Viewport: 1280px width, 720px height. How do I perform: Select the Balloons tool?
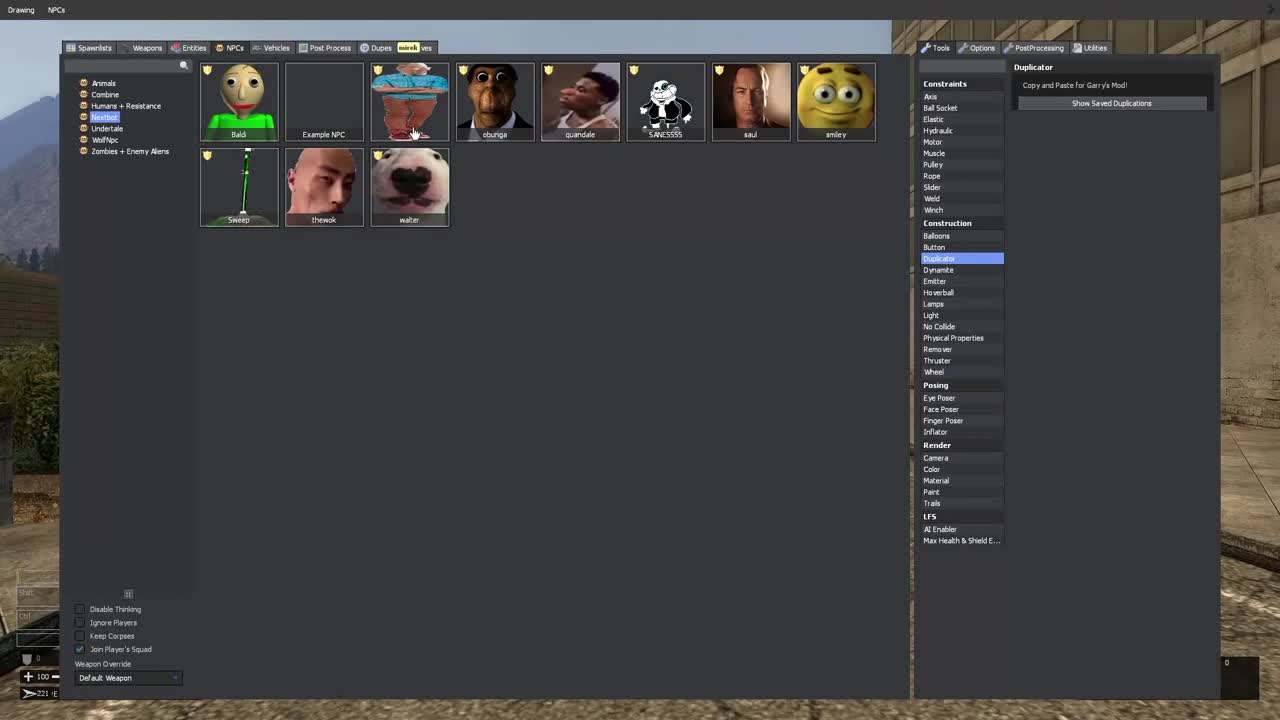pos(961,236)
